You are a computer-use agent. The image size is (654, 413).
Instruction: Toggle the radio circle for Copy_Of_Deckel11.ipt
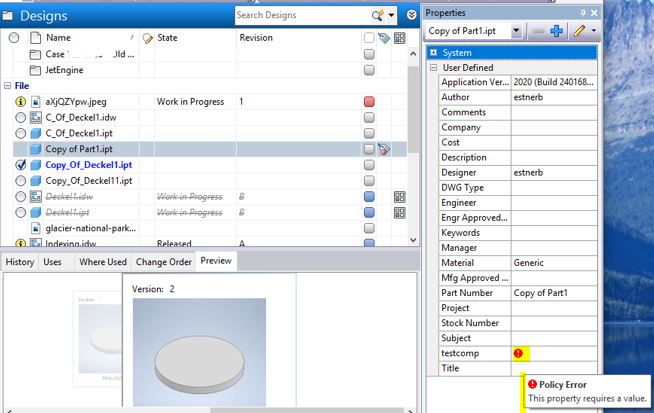20,181
